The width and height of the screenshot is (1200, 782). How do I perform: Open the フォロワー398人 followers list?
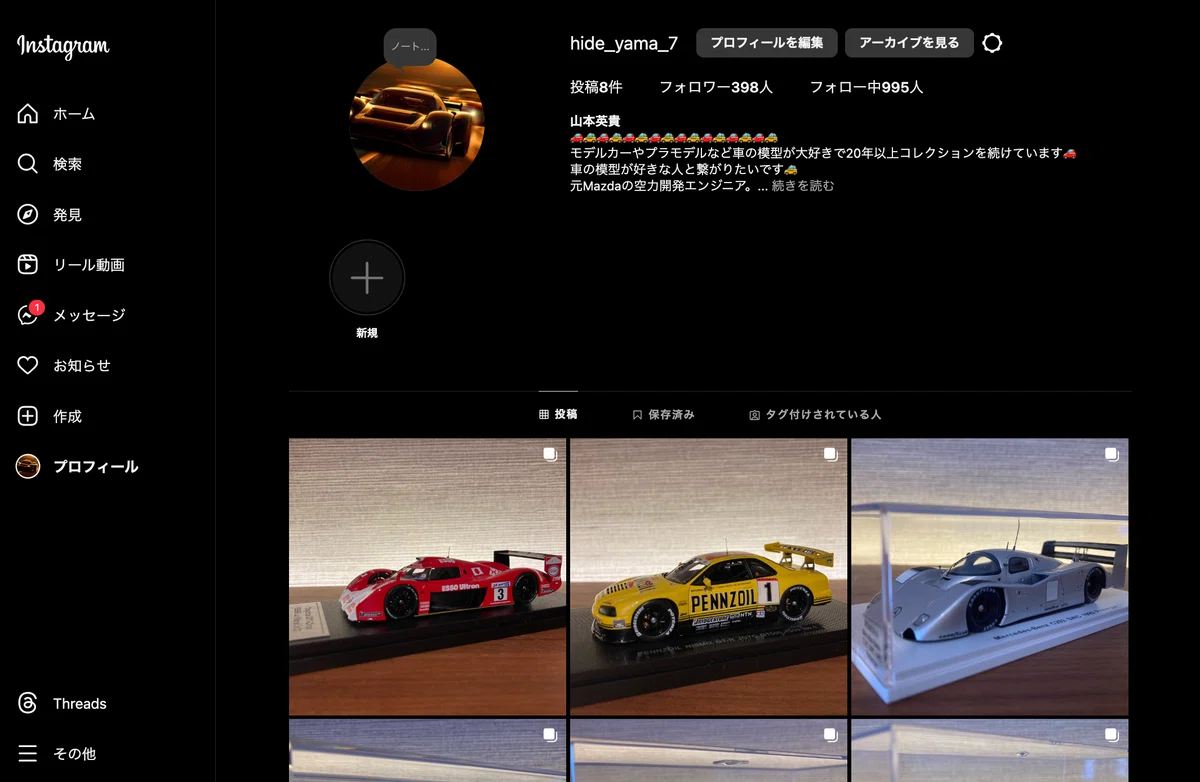[x=716, y=88]
